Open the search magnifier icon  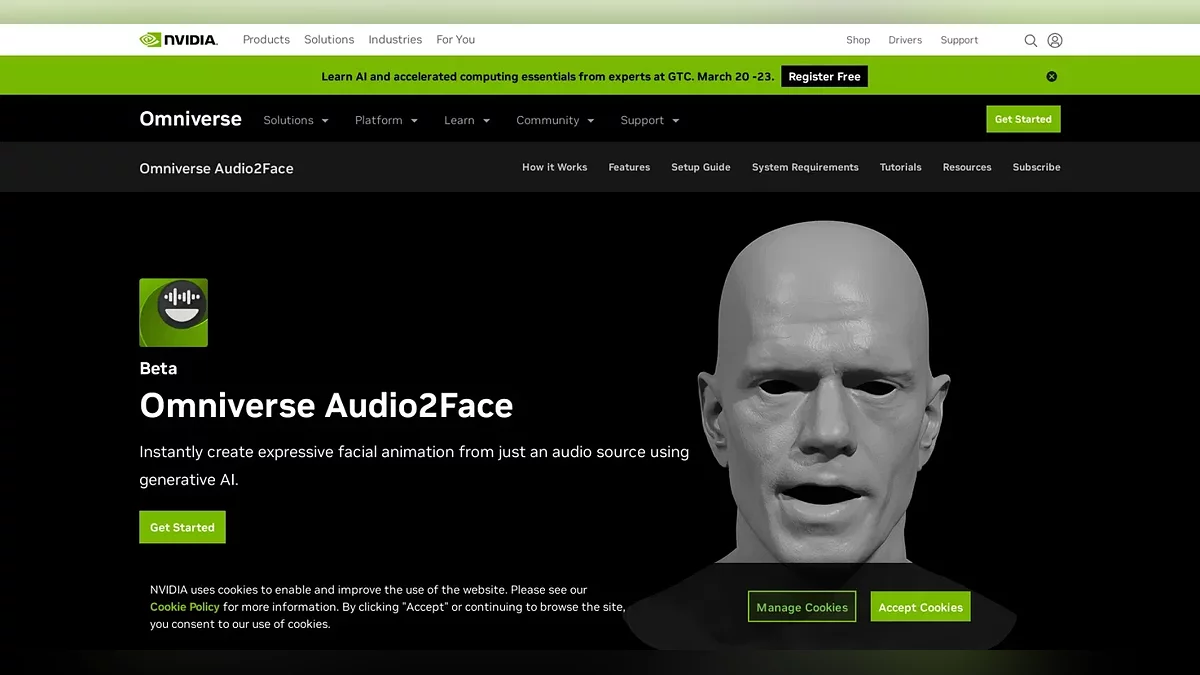[x=1030, y=41]
